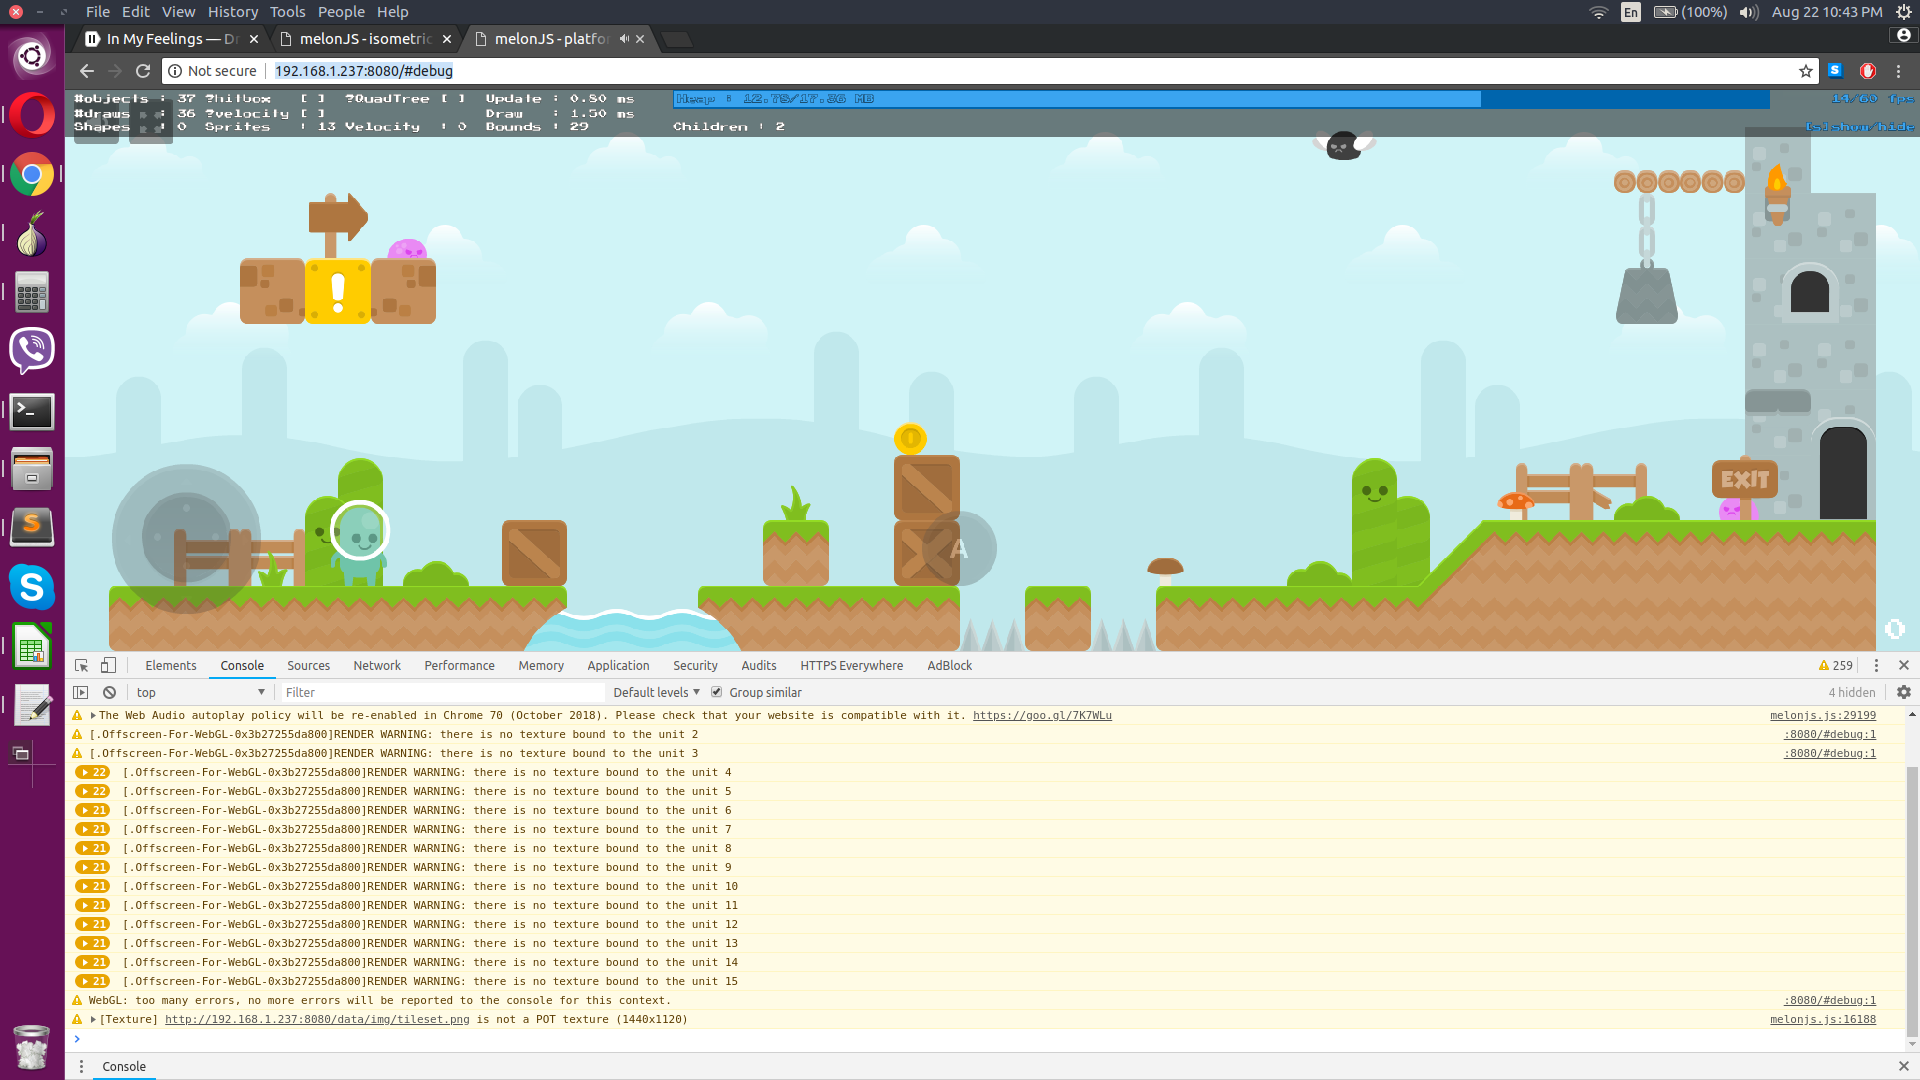Tap the virtual joystick pad

point(186,539)
